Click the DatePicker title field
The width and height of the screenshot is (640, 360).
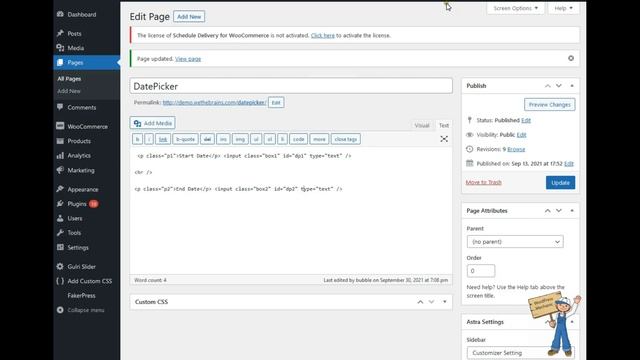click(291, 86)
